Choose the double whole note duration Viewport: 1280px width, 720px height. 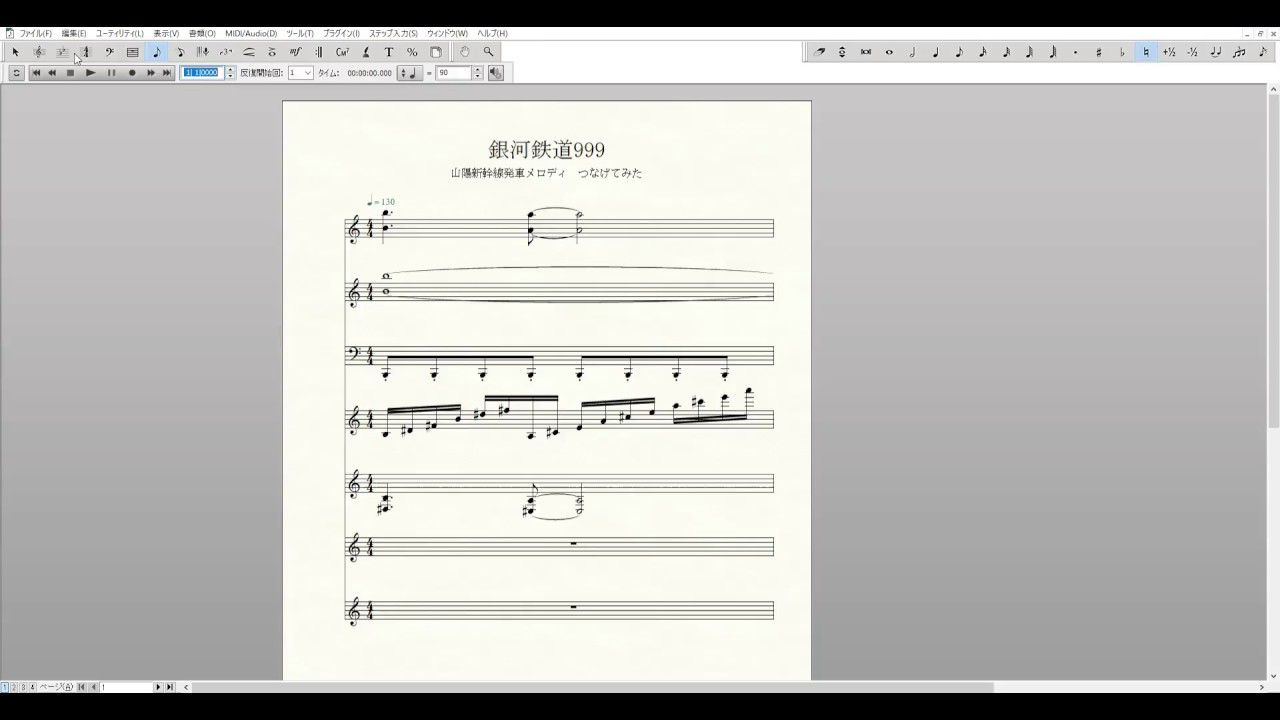coord(866,52)
